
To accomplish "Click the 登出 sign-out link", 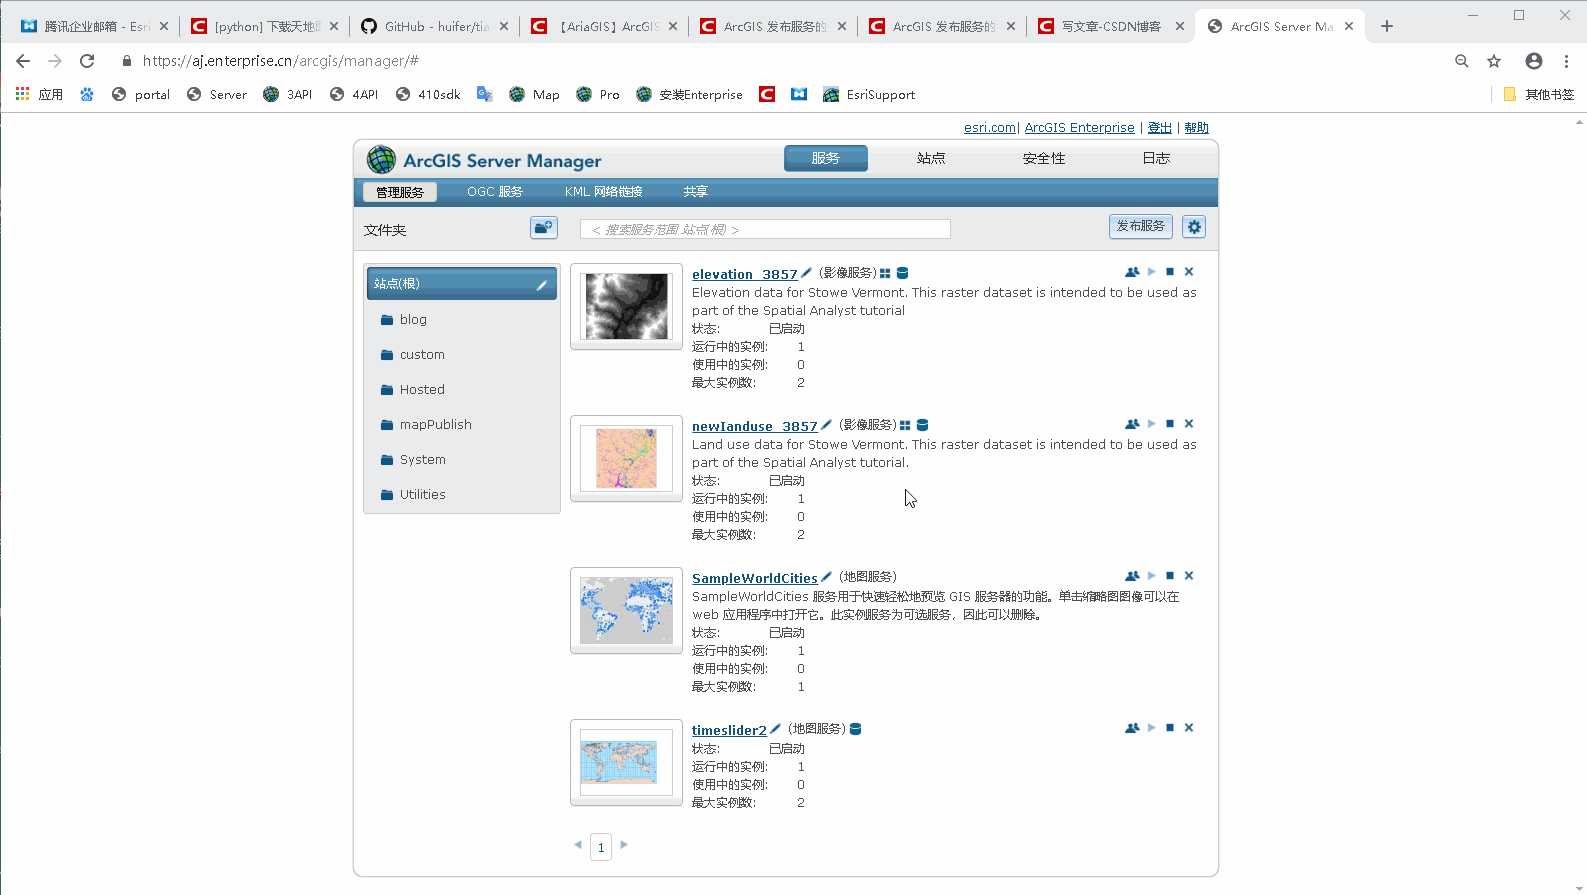I will pos(1160,128).
